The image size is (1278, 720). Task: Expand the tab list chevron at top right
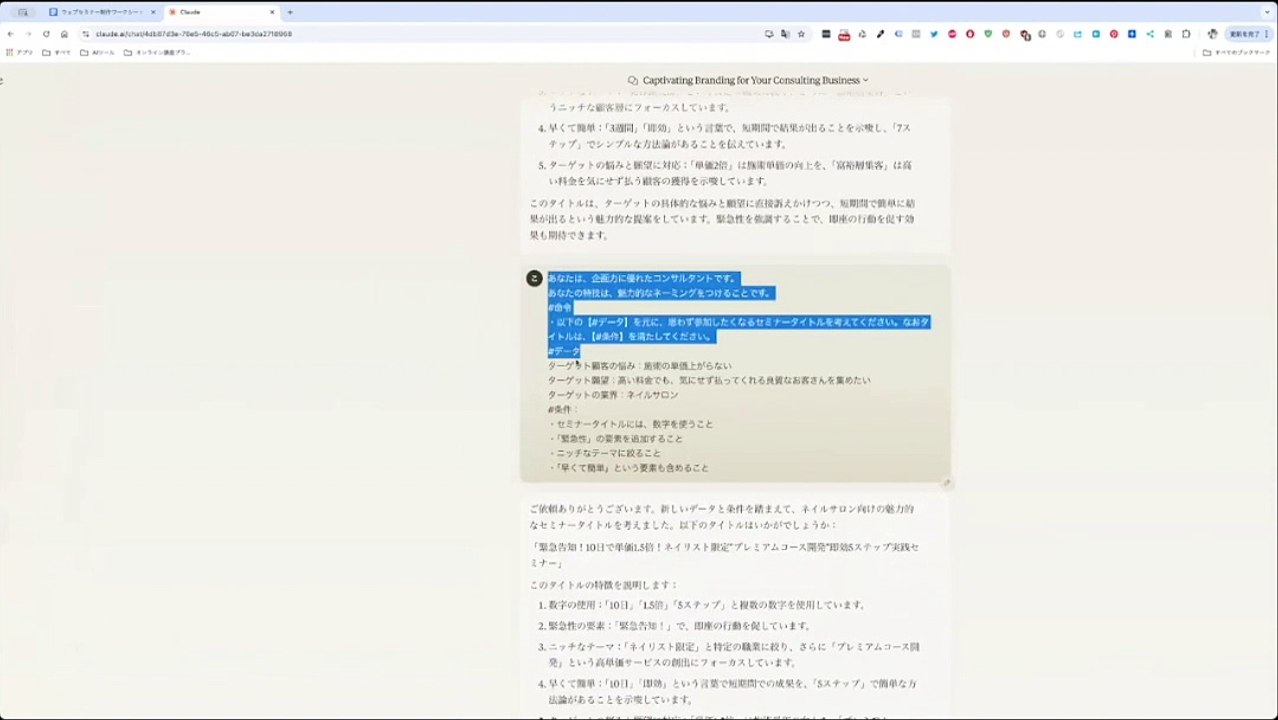coord(1268,12)
